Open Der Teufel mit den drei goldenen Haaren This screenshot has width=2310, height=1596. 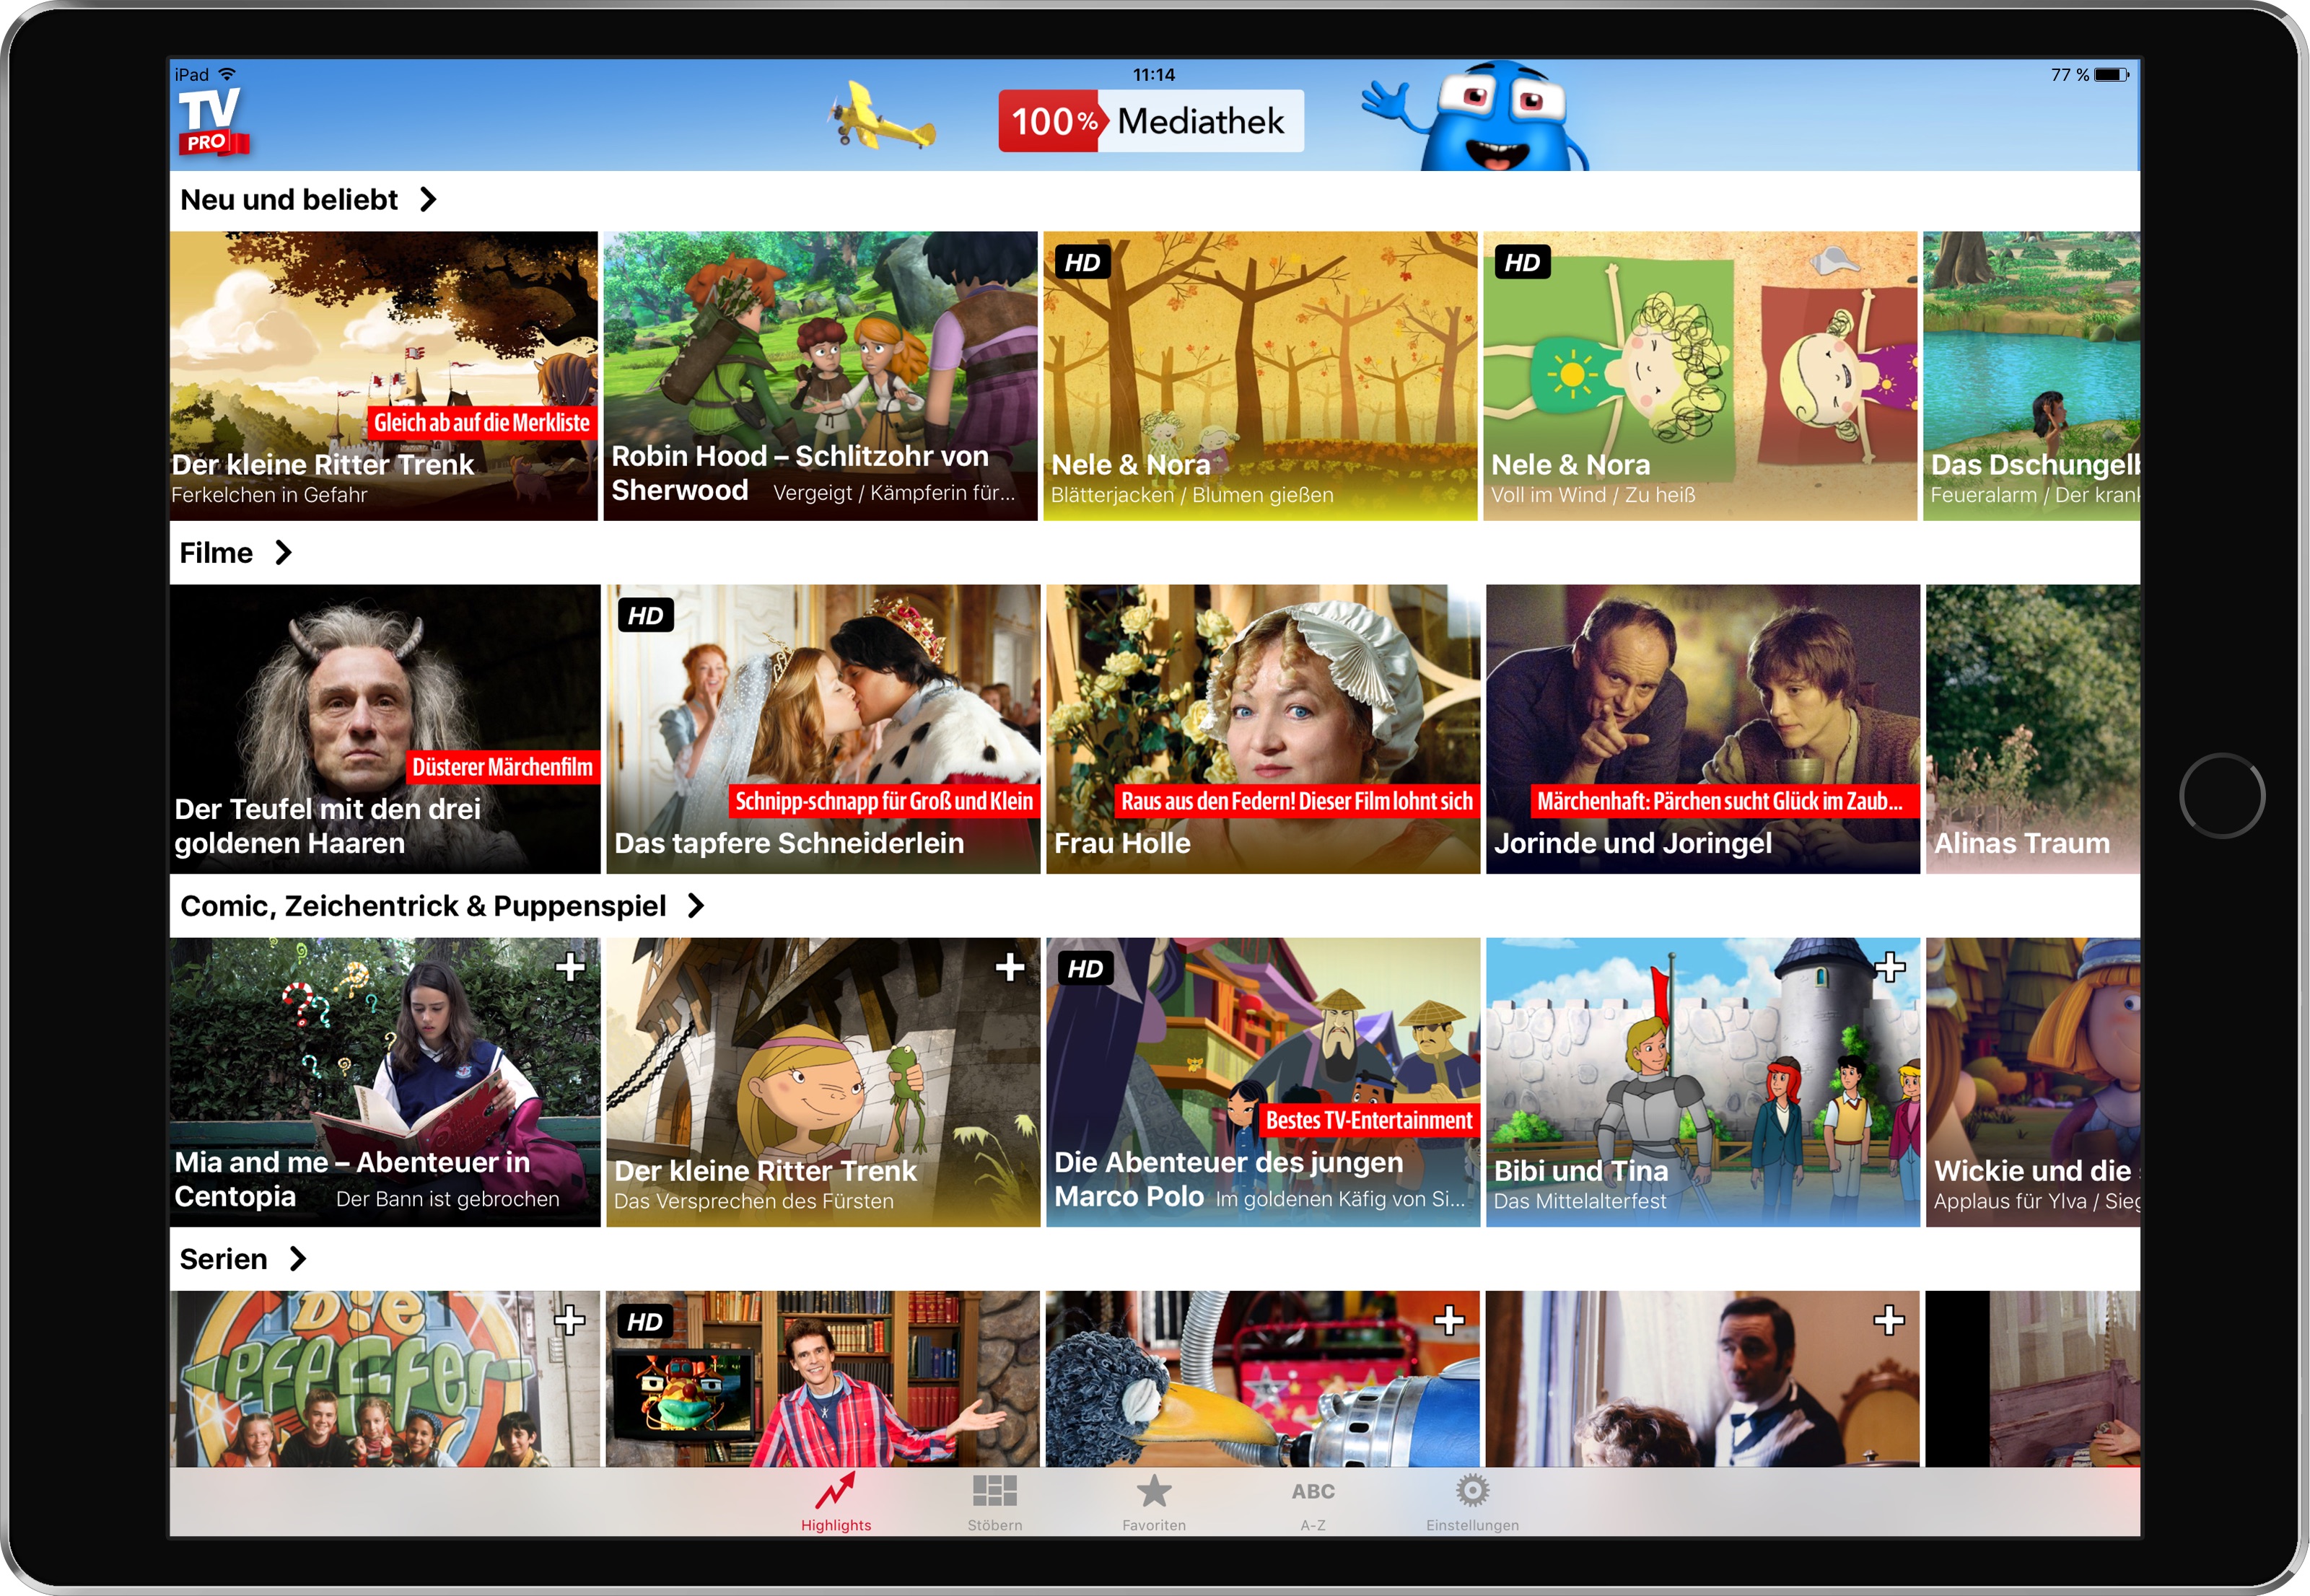pos(385,729)
